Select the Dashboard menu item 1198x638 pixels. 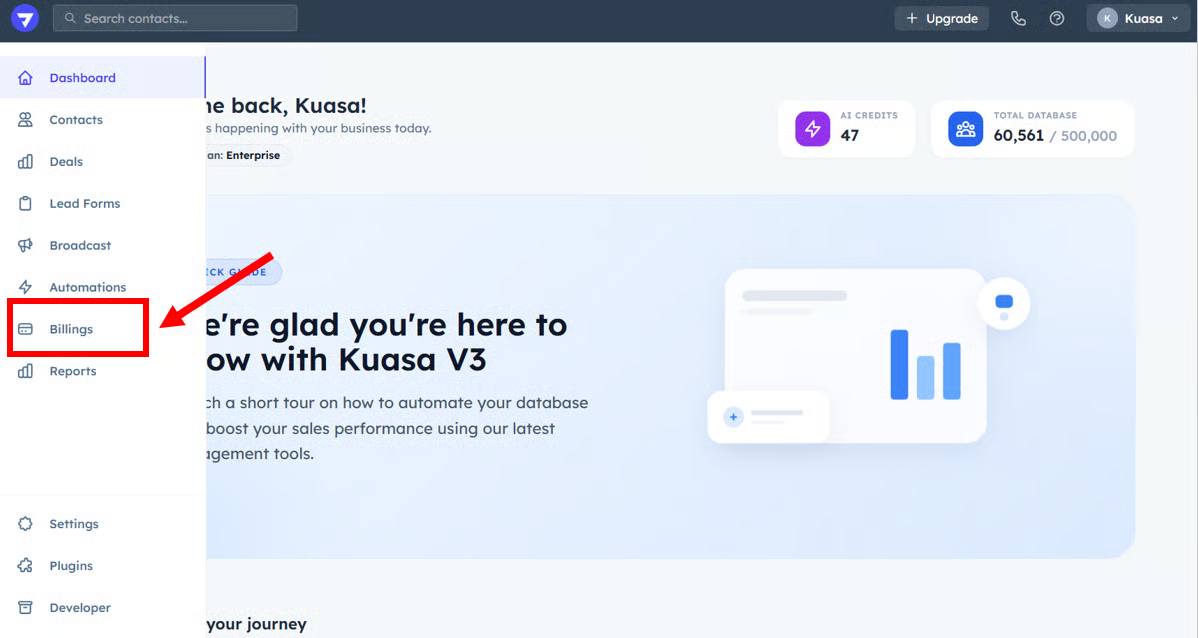click(x=82, y=78)
